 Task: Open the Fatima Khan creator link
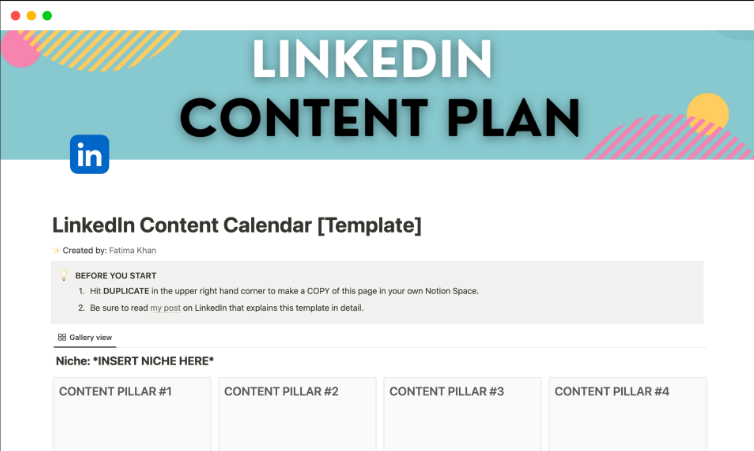pos(132,251)
